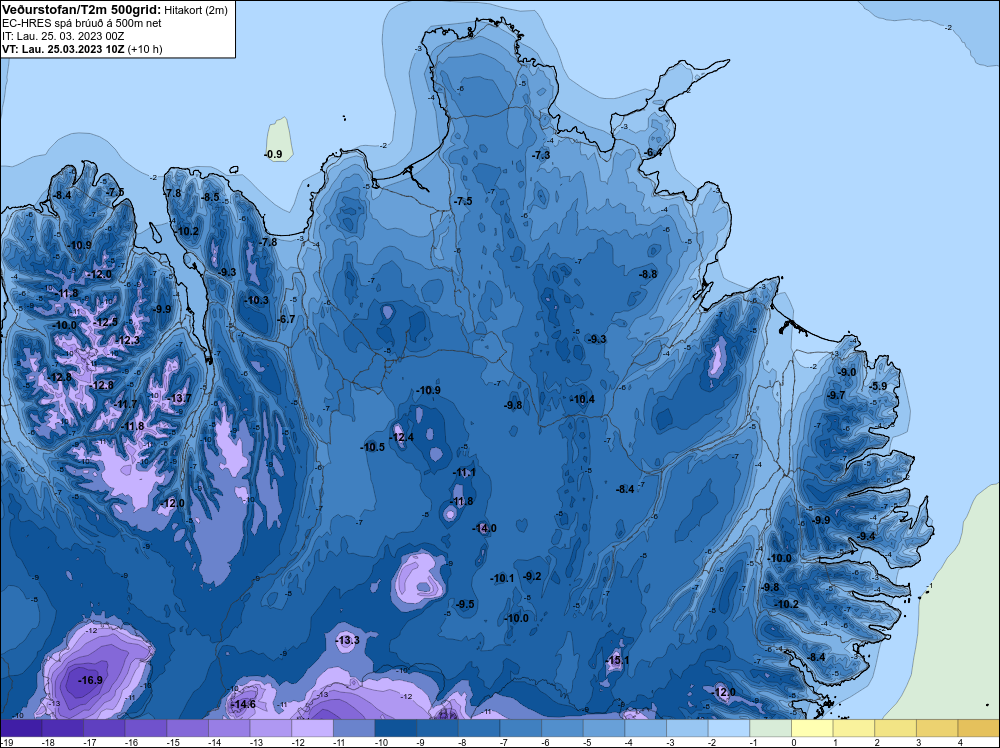
Task: Pick the orange legend swatch to the right of label 4
Action: [979, 728]
